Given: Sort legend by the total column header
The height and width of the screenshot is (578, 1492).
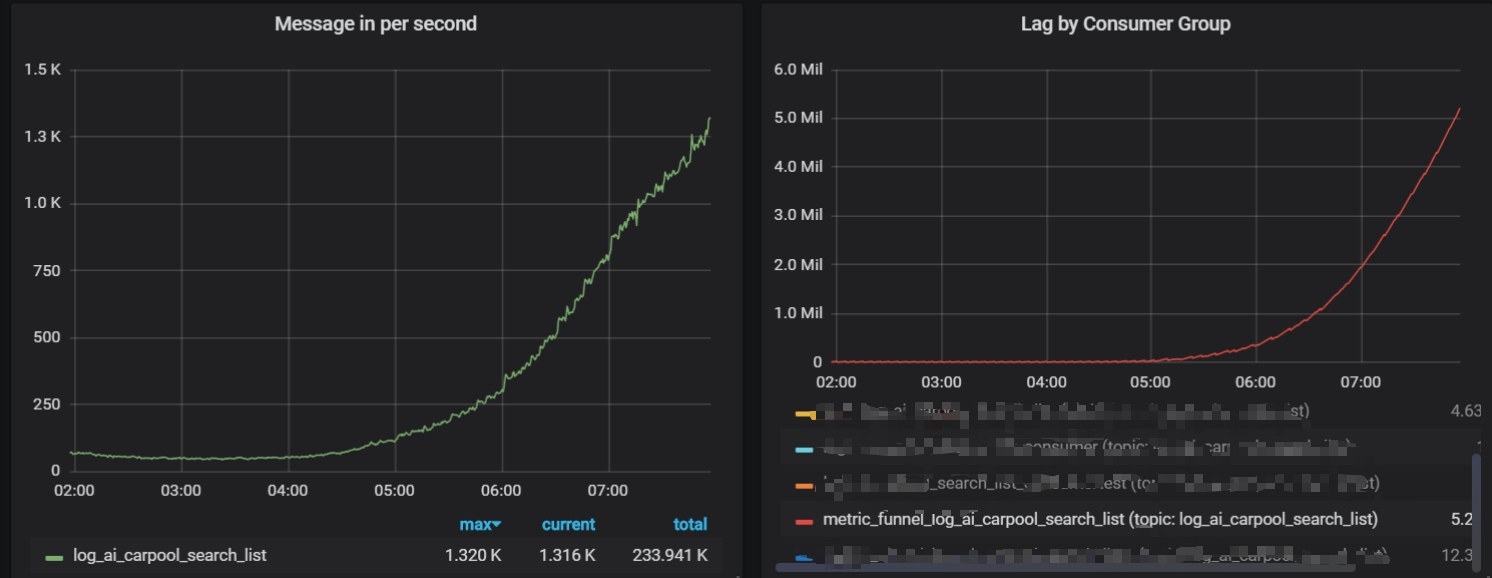Looking at the screenshot, I should click(x=690, y=524).
